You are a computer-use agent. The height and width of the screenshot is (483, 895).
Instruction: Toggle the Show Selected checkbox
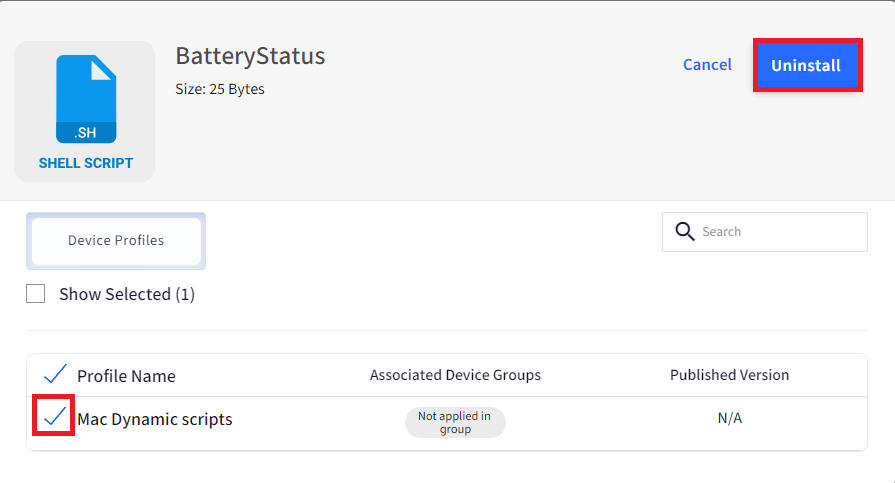(x=35, y=293)
